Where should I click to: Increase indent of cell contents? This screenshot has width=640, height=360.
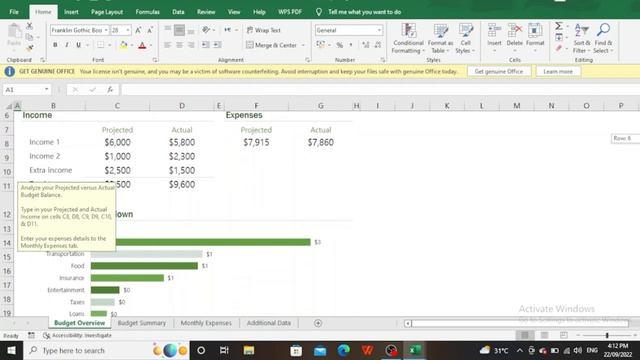click(x=218, y=45)
